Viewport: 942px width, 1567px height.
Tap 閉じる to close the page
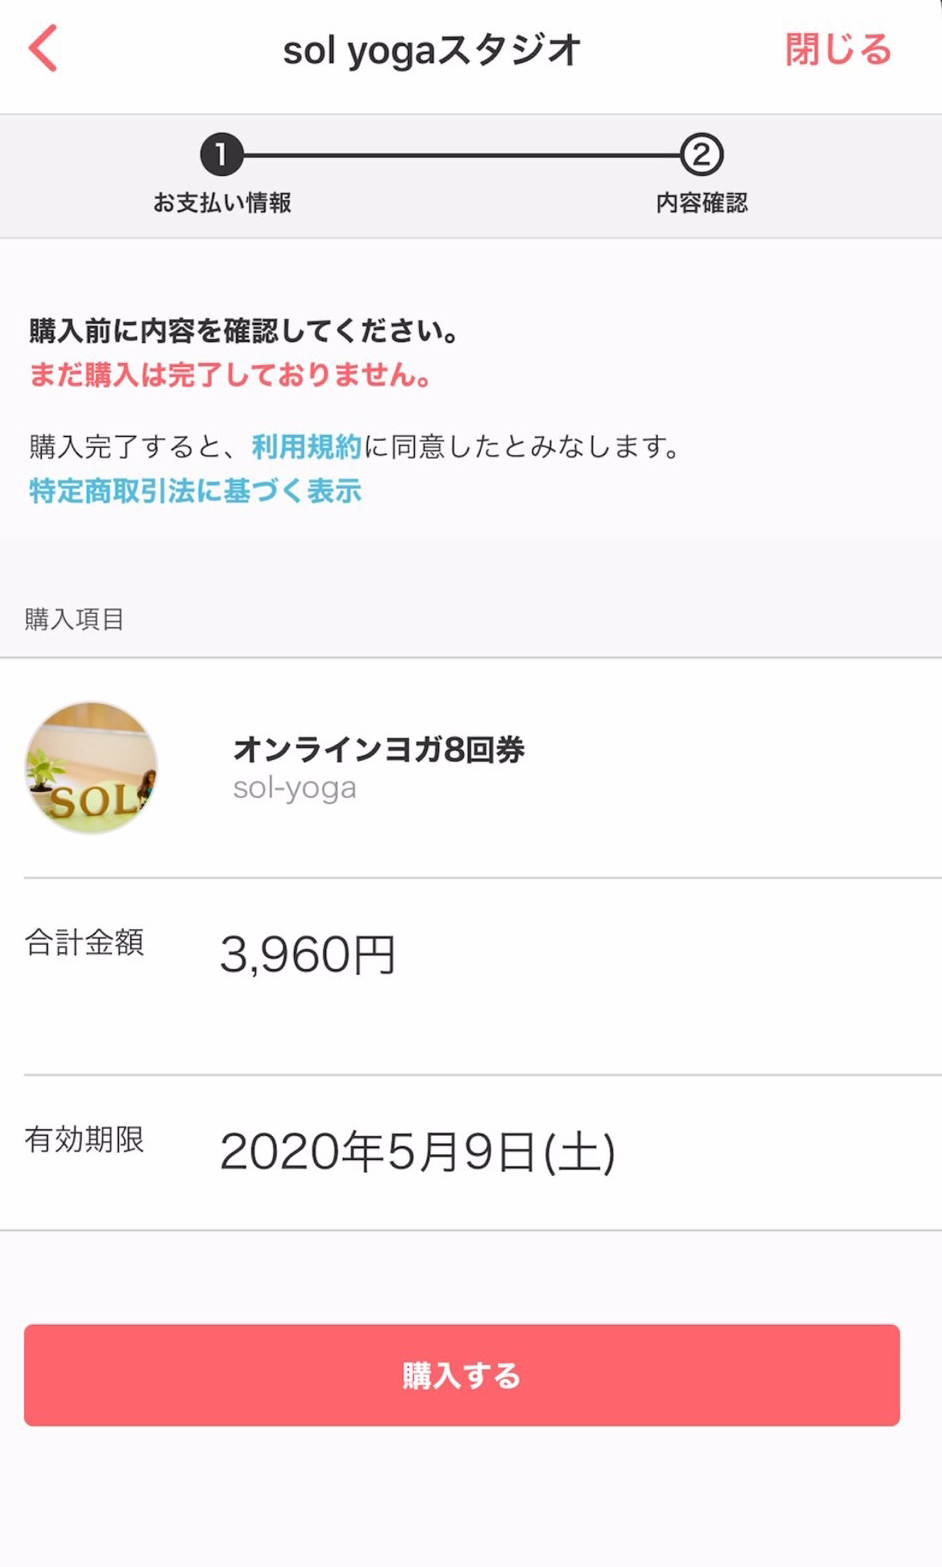[837, 49]
